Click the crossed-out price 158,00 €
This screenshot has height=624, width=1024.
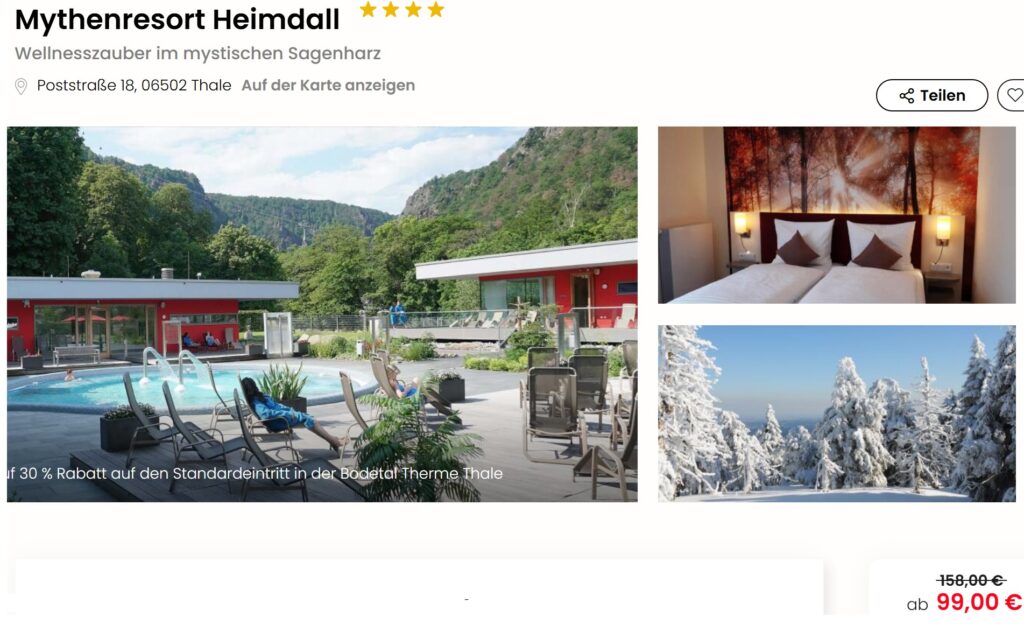pos(970,580)
